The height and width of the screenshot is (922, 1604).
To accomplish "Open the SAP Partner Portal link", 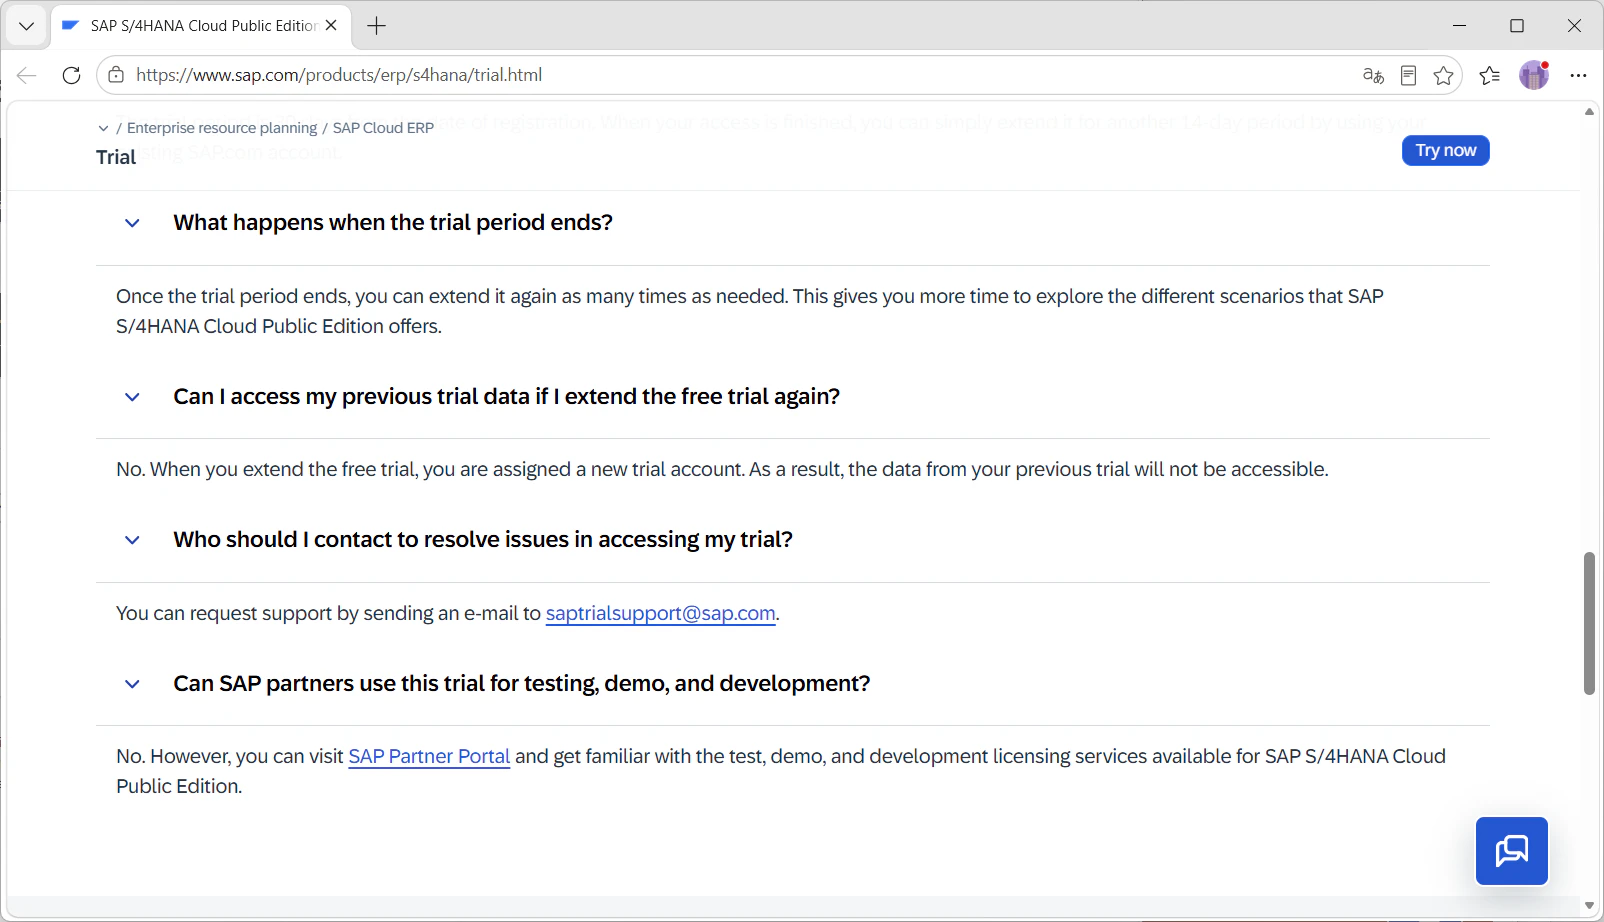I will tap(429, 756).
